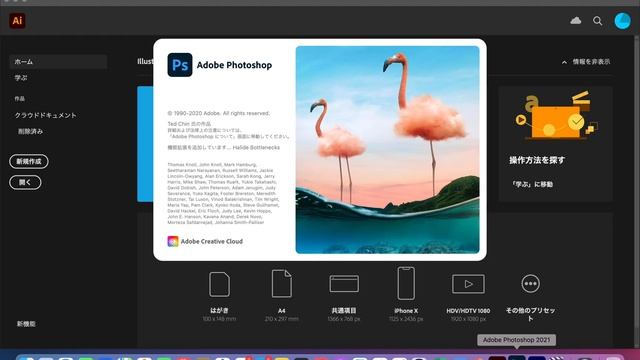Click the HDV/HDTV 1080 preset label
Viewport: 640px width, 360px height.
point(468,311)
